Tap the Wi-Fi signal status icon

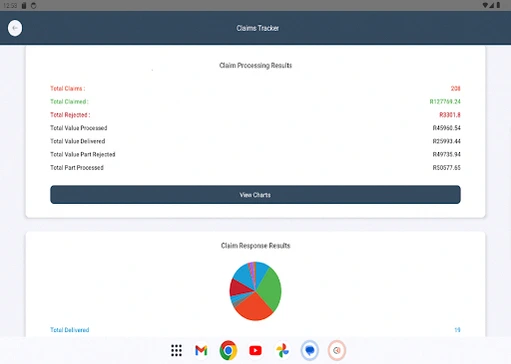(x=485, y=5)
